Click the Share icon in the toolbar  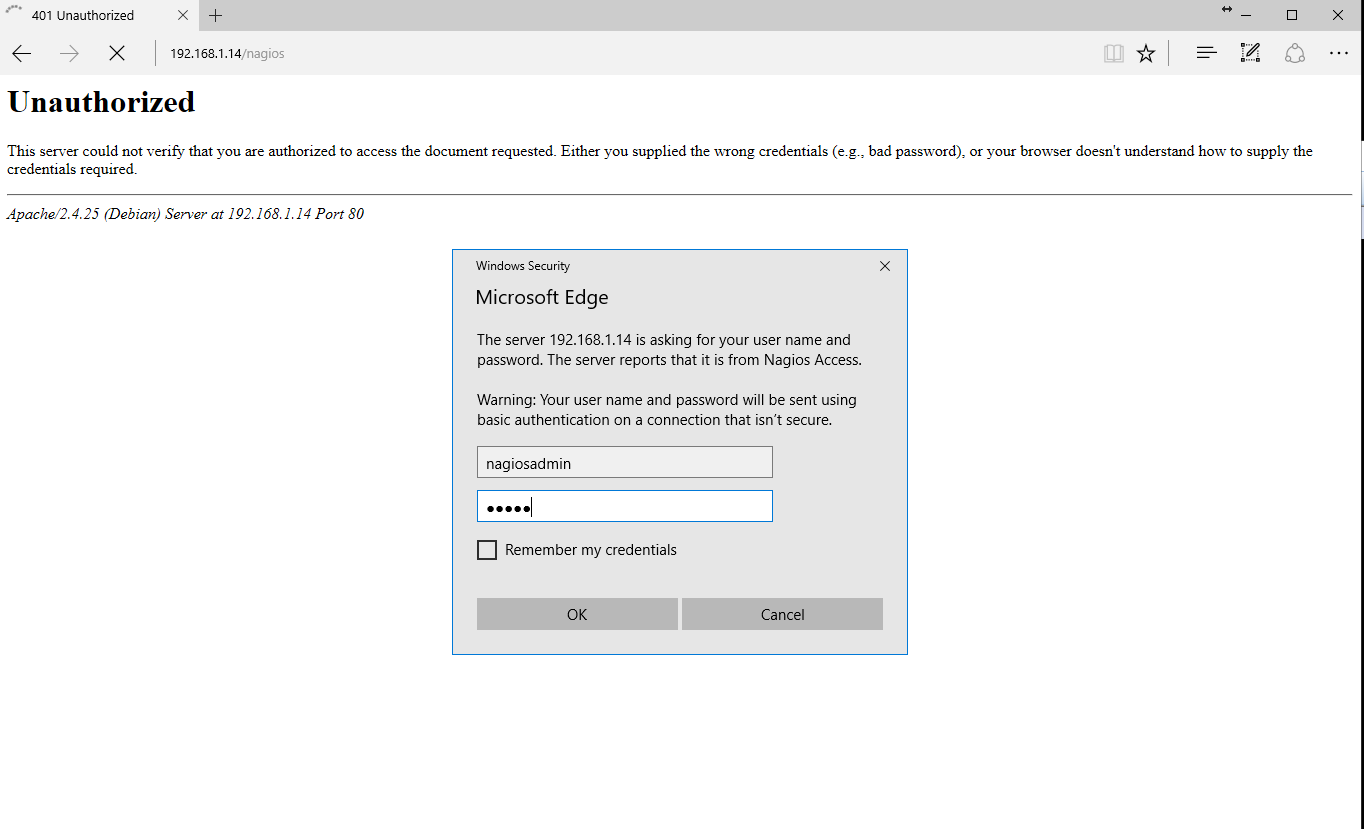pos(1295,54)
